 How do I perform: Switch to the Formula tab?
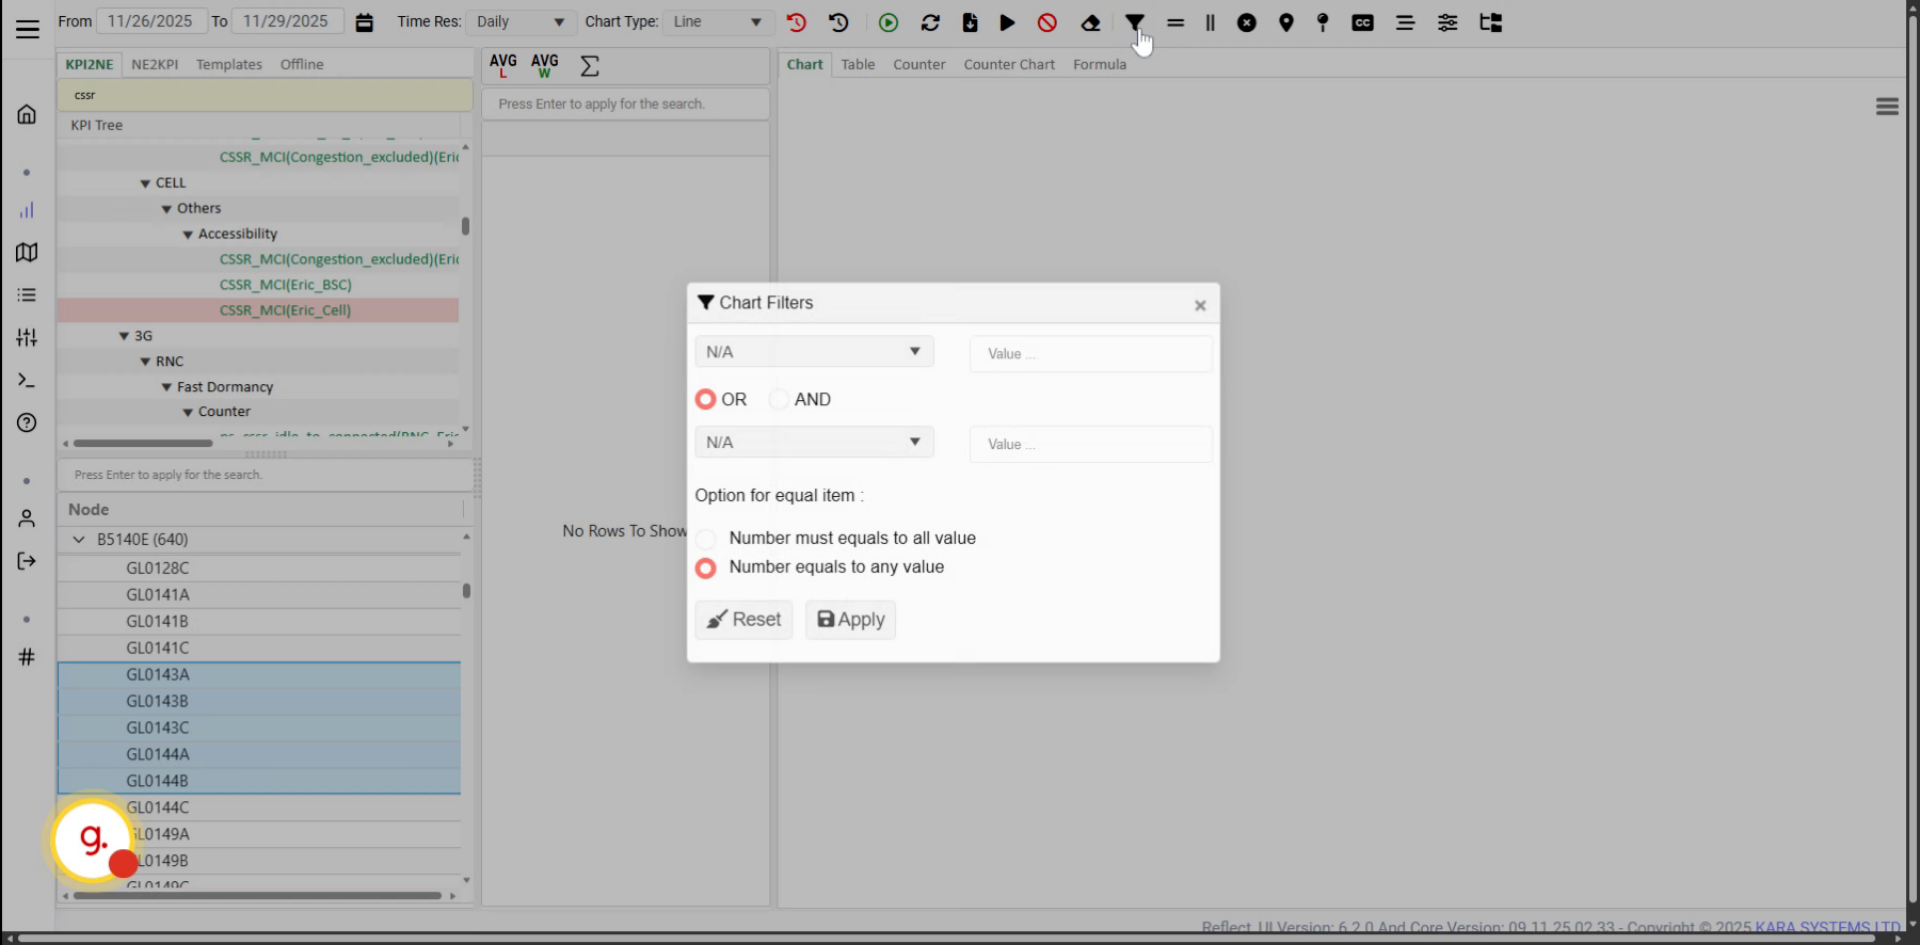(x=1099, y=64)
